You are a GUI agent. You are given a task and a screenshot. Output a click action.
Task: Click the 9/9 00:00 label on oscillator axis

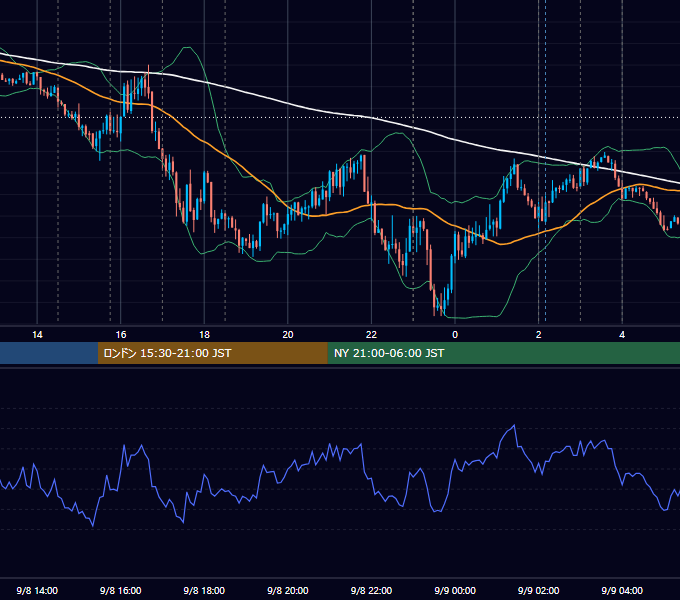coord(455,590)
